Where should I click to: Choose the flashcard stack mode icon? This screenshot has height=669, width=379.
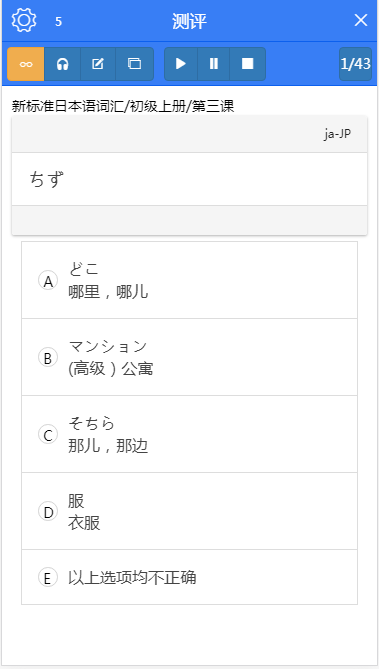coord(134,64)
